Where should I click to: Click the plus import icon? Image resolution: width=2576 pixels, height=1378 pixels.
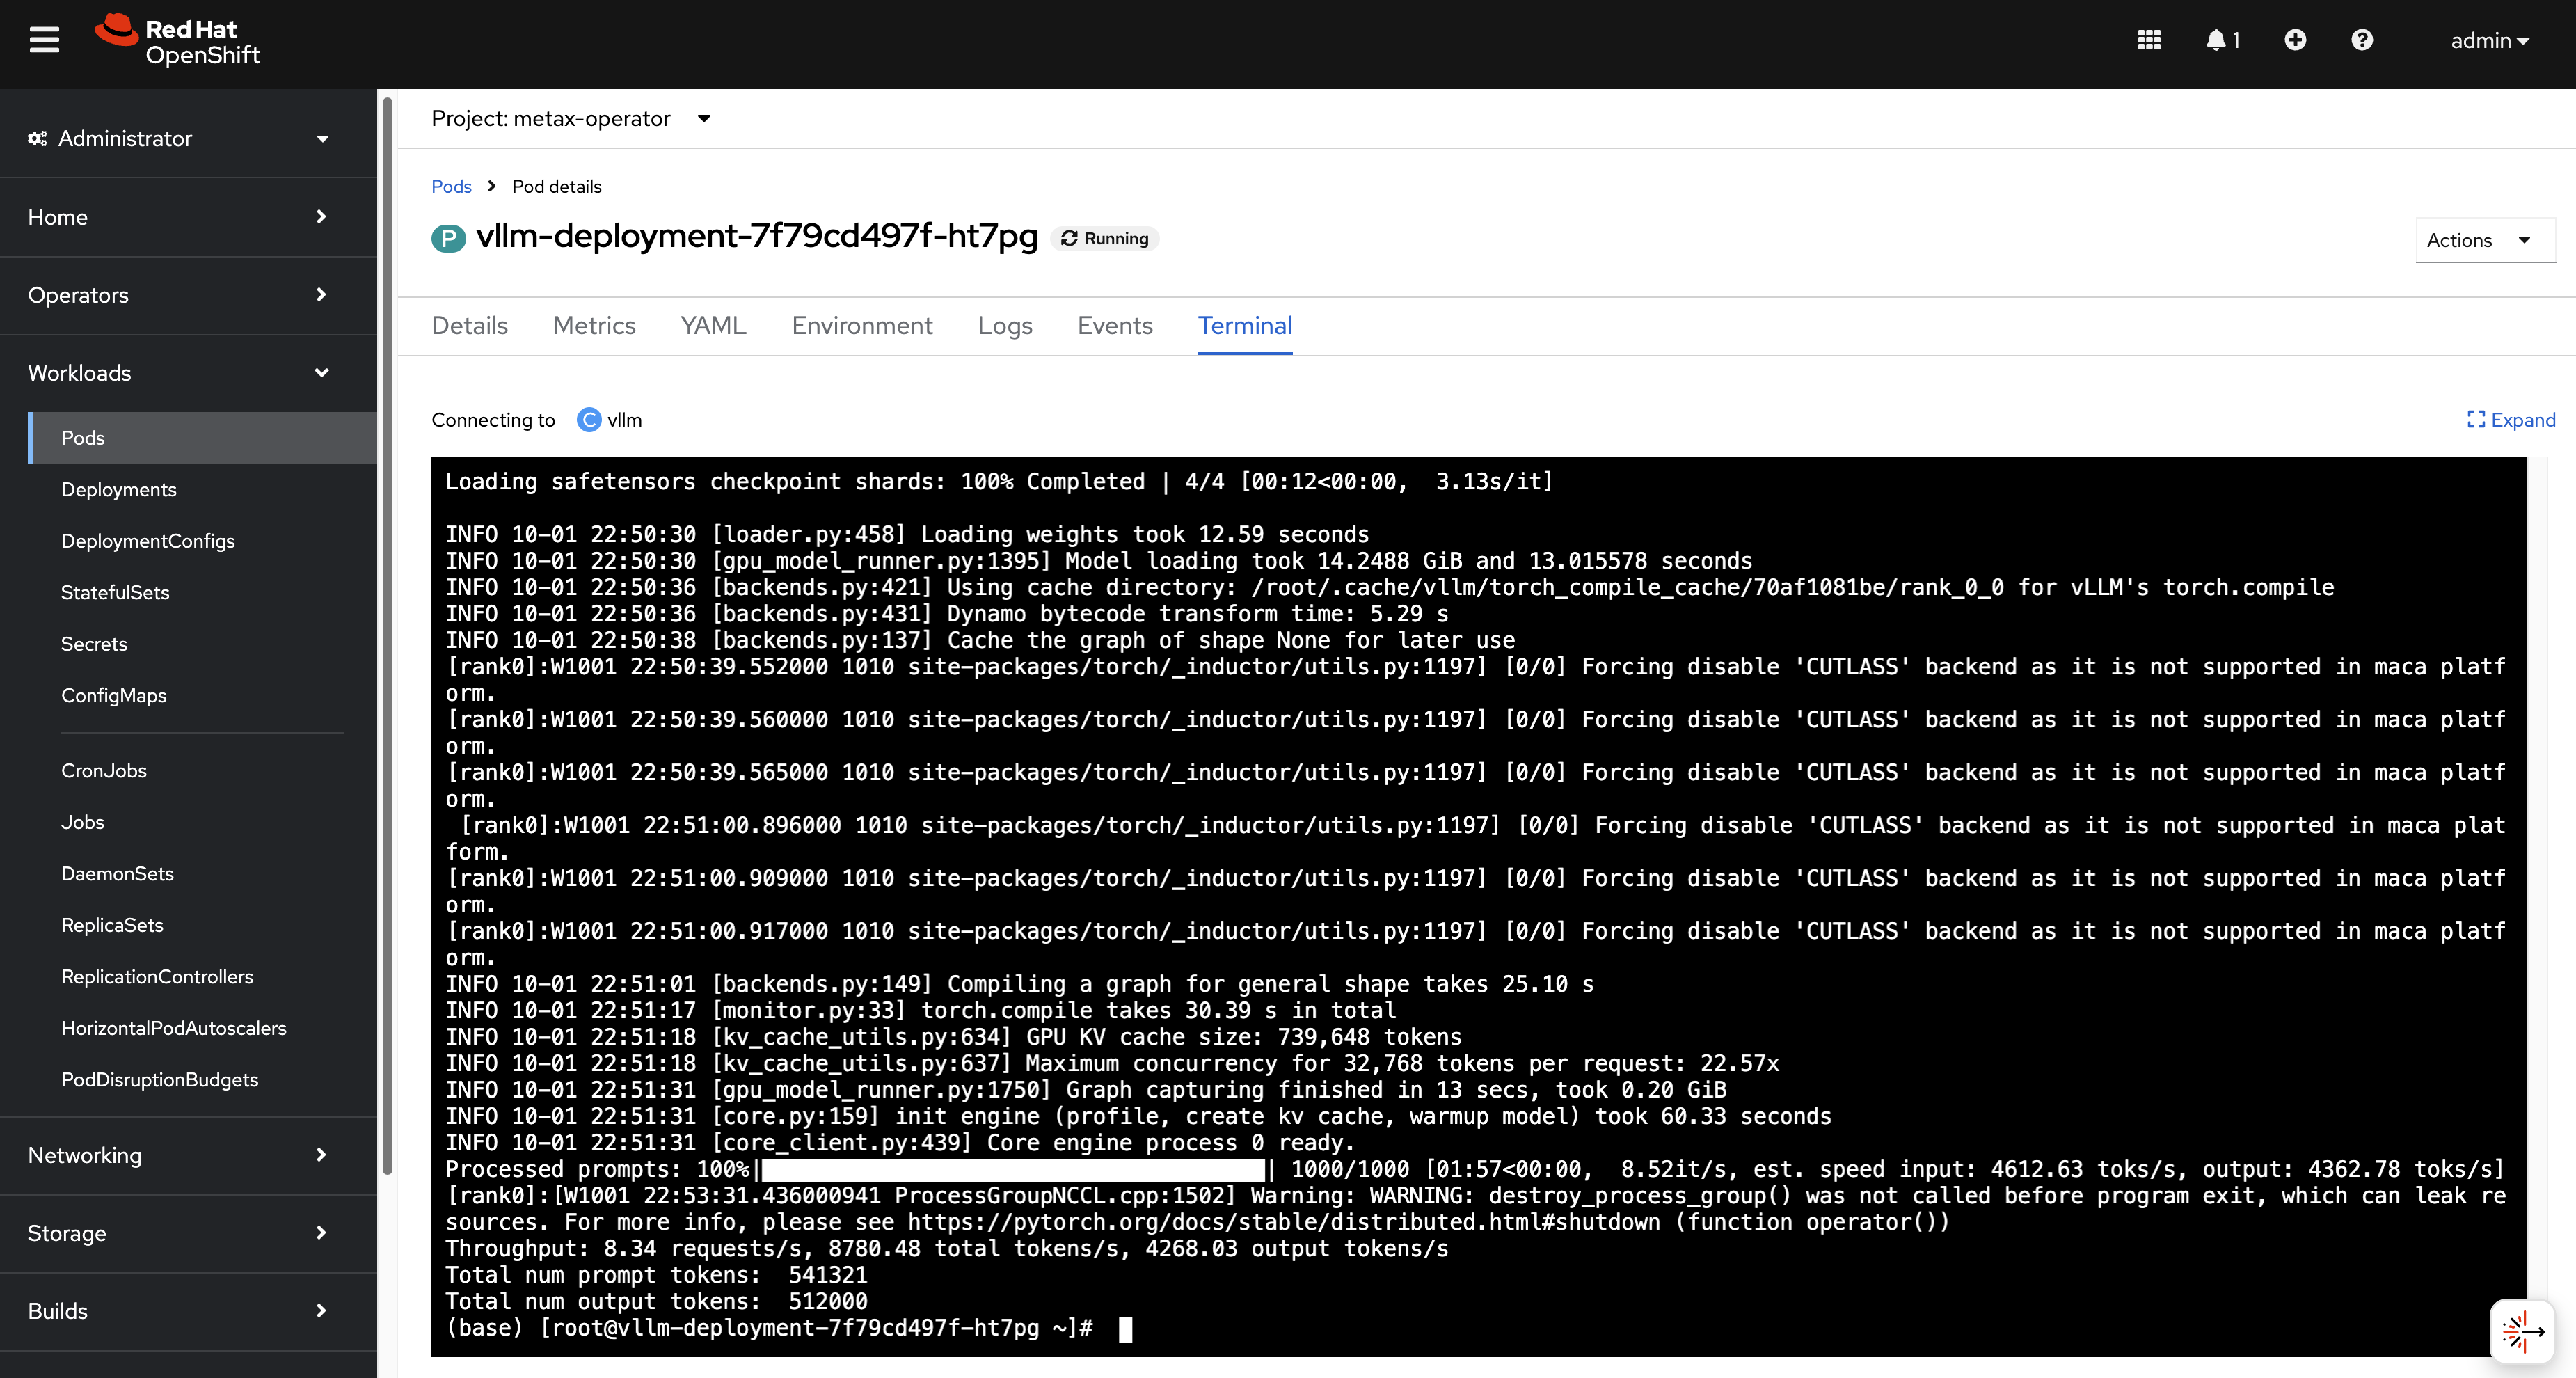point(2295,40)
